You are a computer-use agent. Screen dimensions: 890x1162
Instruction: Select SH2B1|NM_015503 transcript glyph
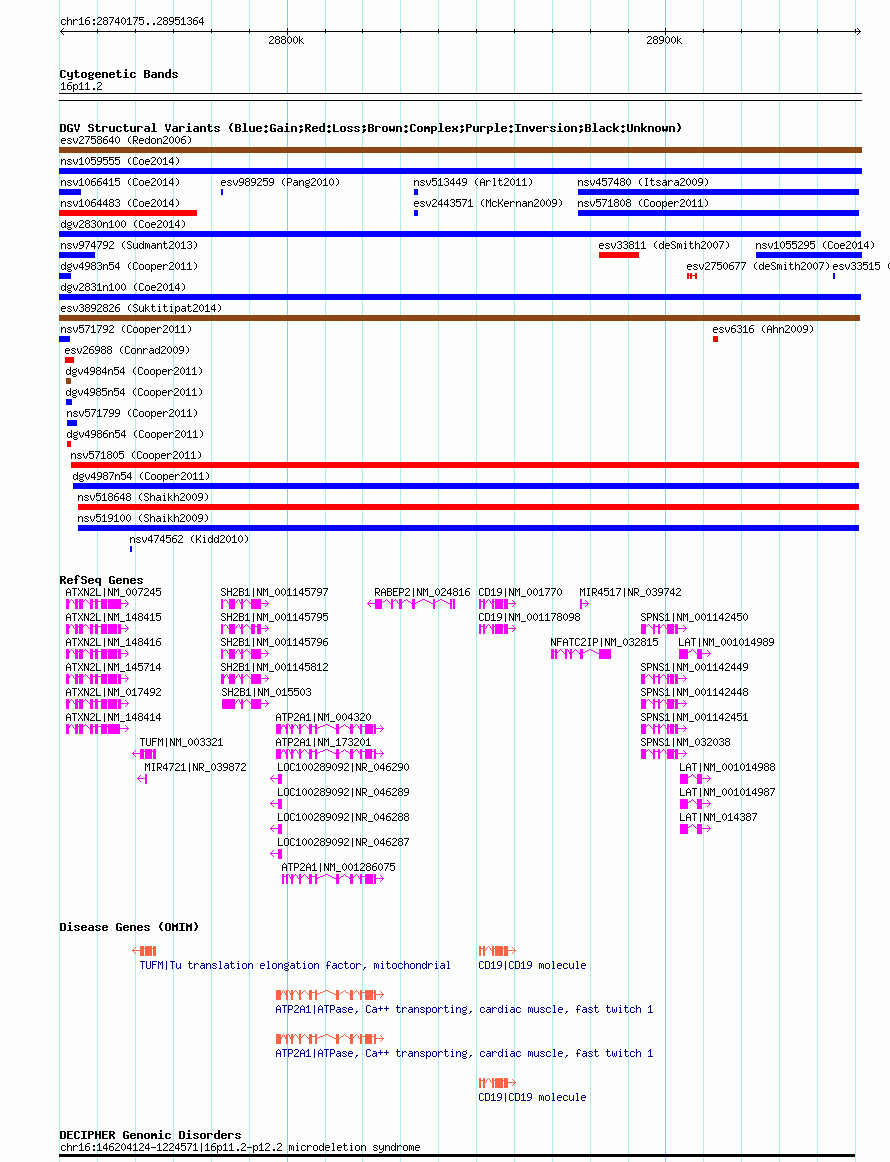click(245, 704)
